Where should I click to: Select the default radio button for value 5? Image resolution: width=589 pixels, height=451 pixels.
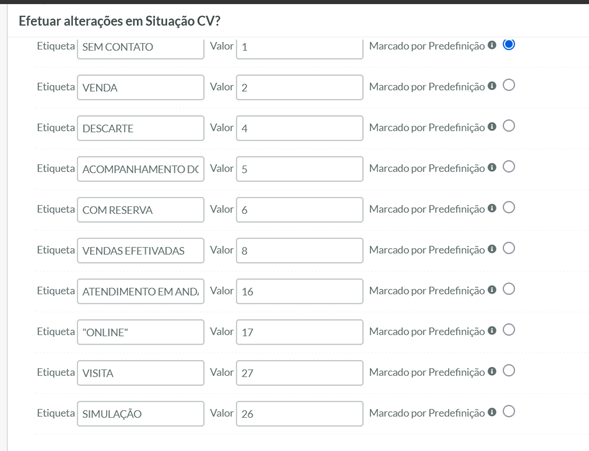pos(509,167)
